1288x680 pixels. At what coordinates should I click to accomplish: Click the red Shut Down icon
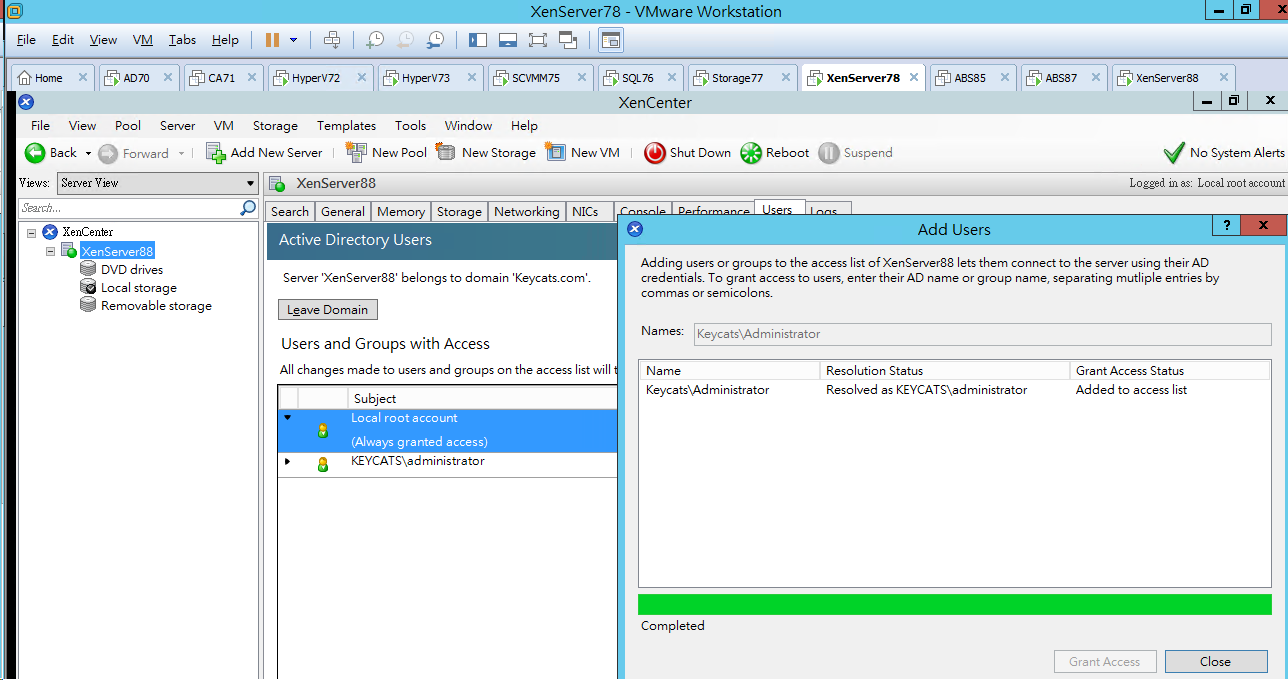[655, 153]
